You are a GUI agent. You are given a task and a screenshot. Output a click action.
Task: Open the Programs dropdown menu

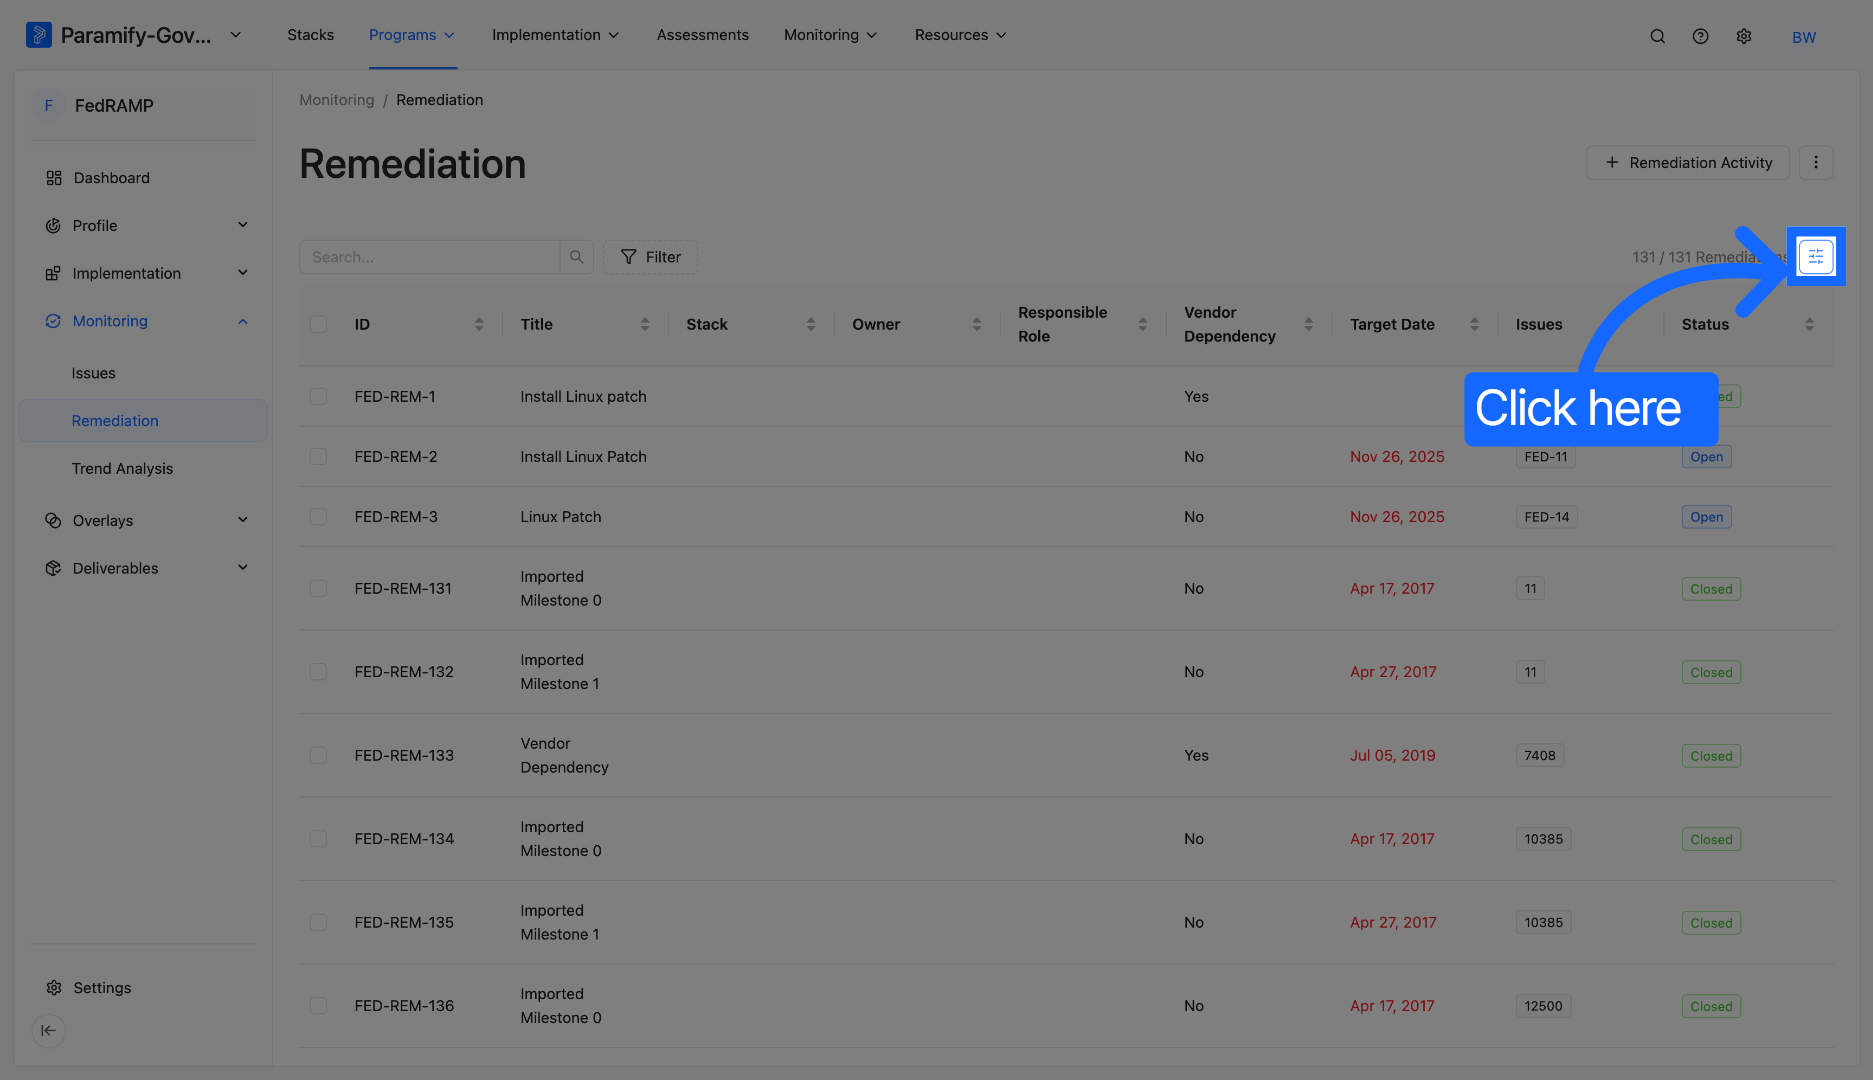pyautogui.click(x=412, y=35)
